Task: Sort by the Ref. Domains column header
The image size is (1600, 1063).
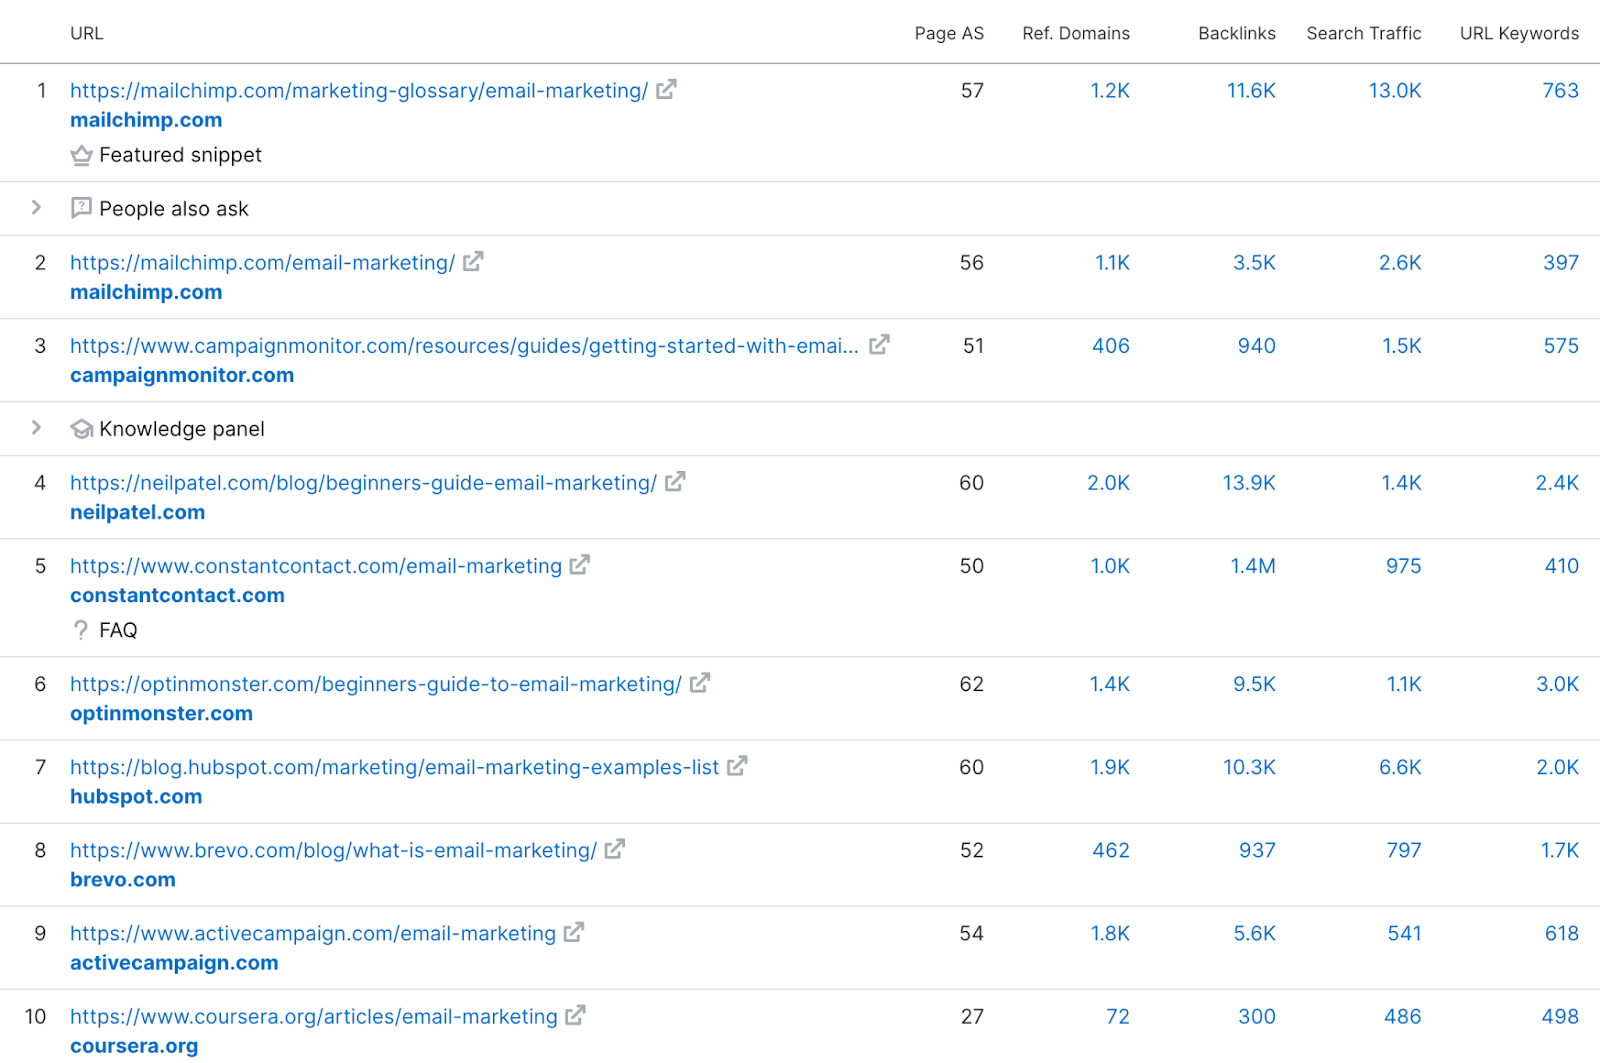Action: [1076, 33]
